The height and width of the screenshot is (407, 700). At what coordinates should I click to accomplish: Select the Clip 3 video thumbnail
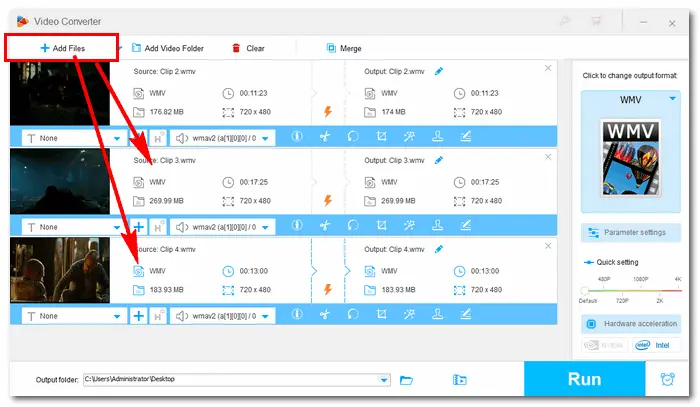60,181
